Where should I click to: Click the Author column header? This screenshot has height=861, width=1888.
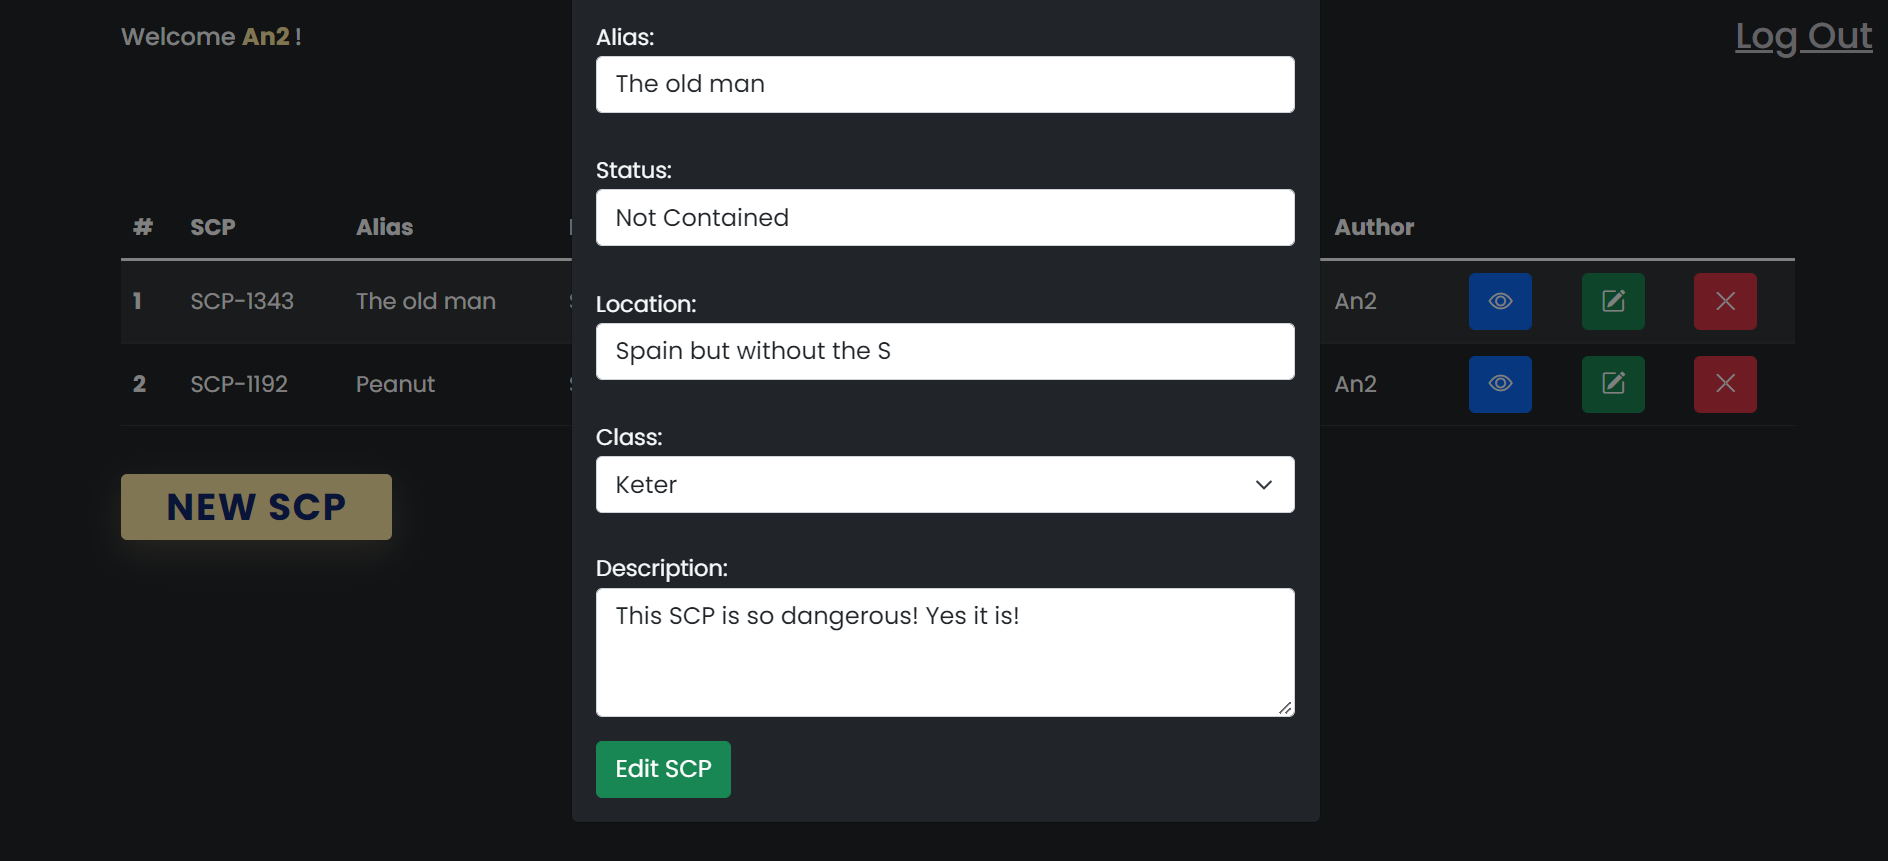point(1374,227)
